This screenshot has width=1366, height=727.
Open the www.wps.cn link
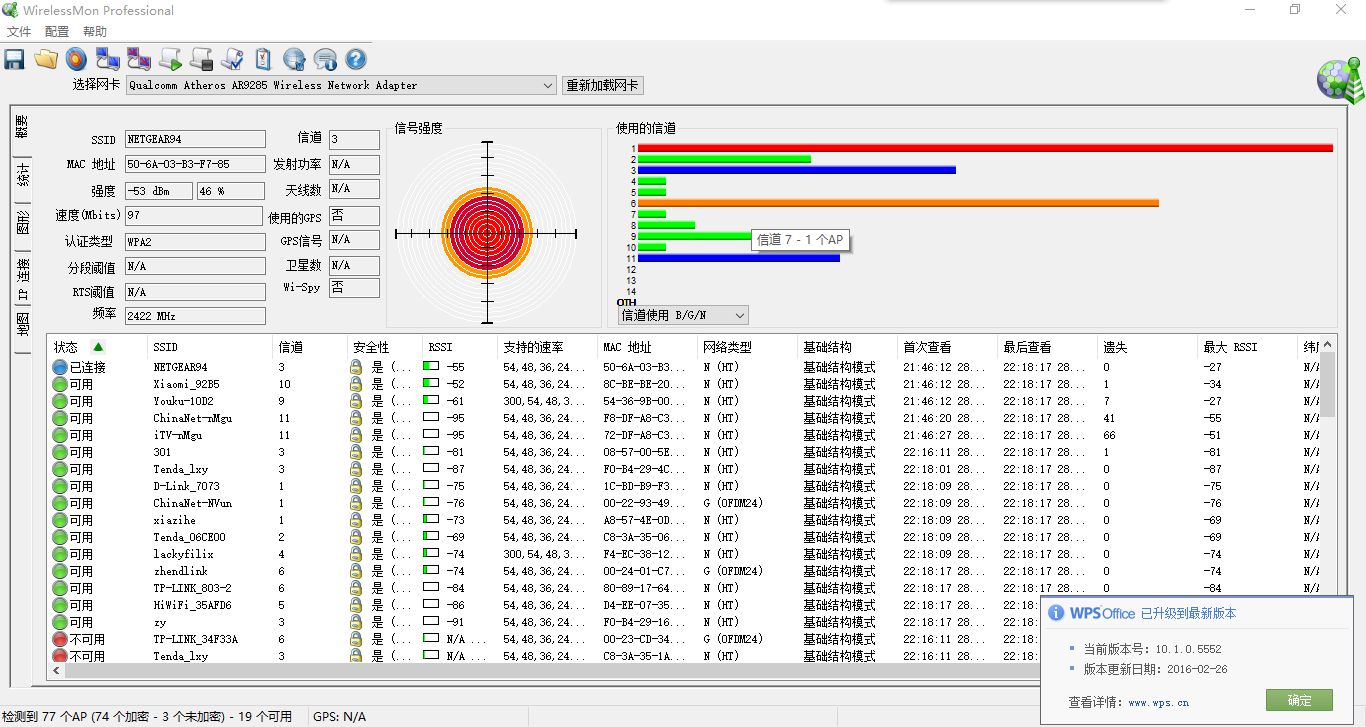tap(1158, 703)
